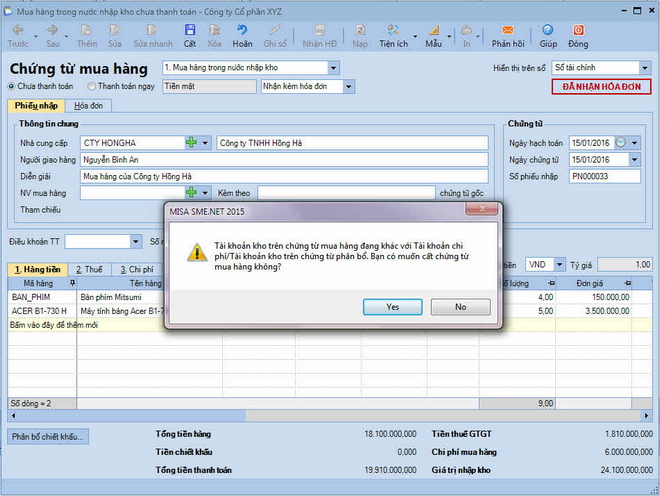Click pin icon in Số lượng column header

[551, 283]
